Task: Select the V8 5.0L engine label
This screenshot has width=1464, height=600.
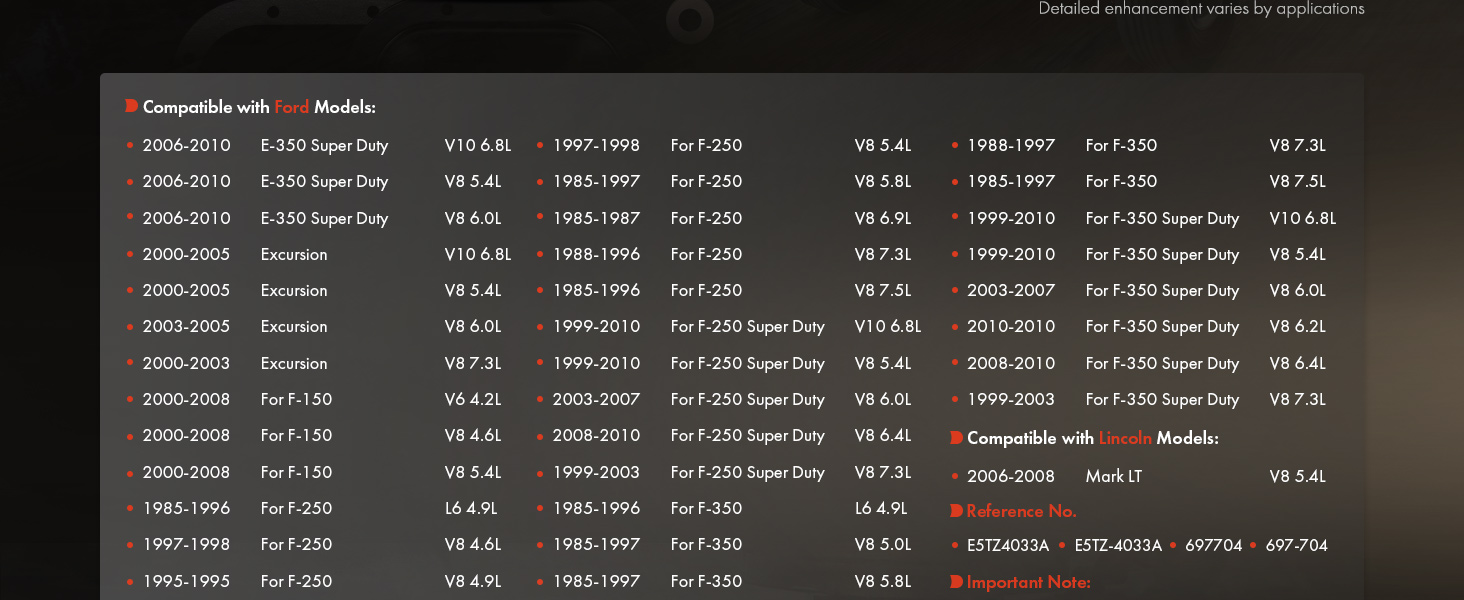Action: pyautogui.click(x=883, y=544)
